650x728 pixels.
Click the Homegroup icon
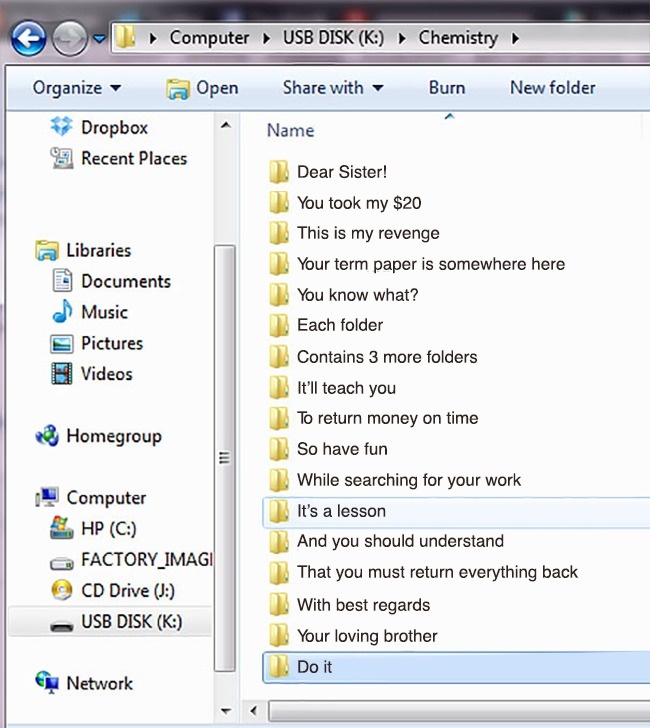tap(47, 436)
